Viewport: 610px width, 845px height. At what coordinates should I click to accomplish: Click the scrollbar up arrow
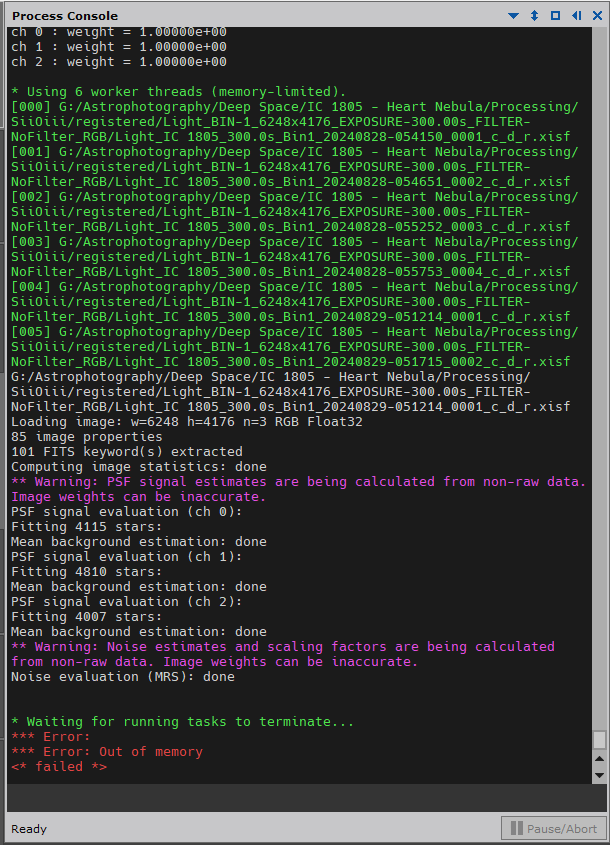coord(599,759)
